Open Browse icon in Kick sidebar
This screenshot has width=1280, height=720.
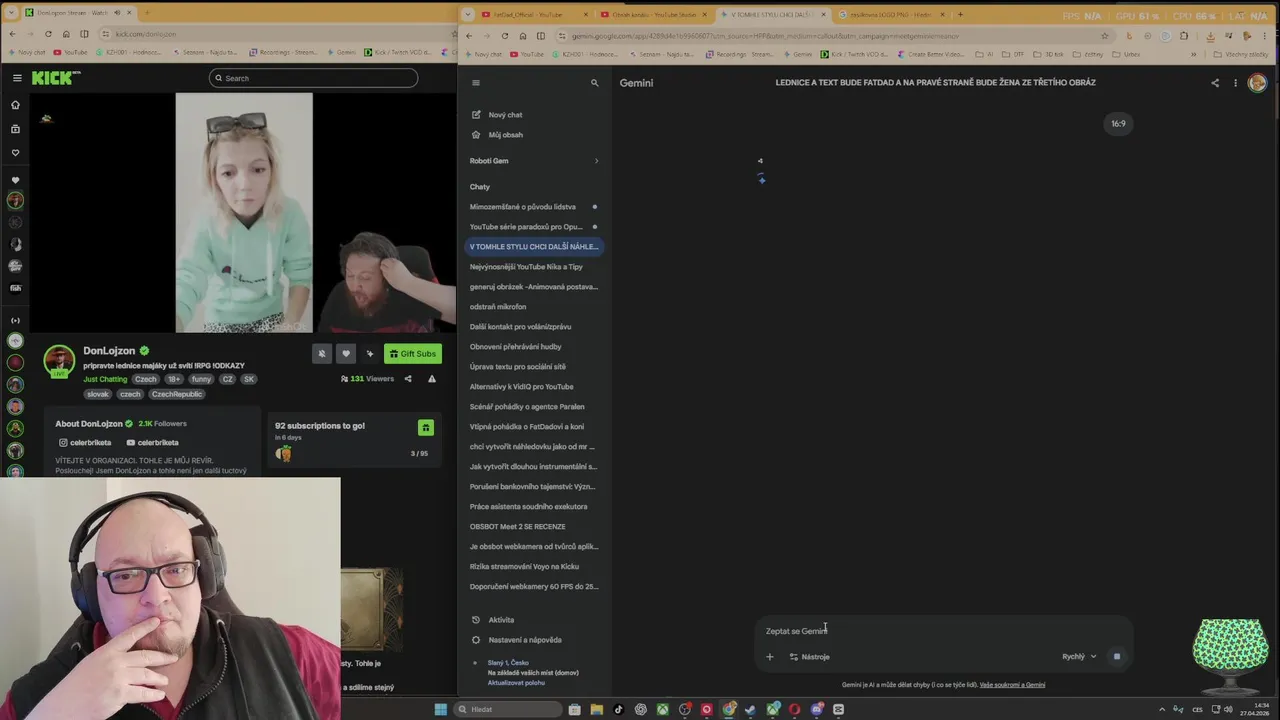coord(15,129)
